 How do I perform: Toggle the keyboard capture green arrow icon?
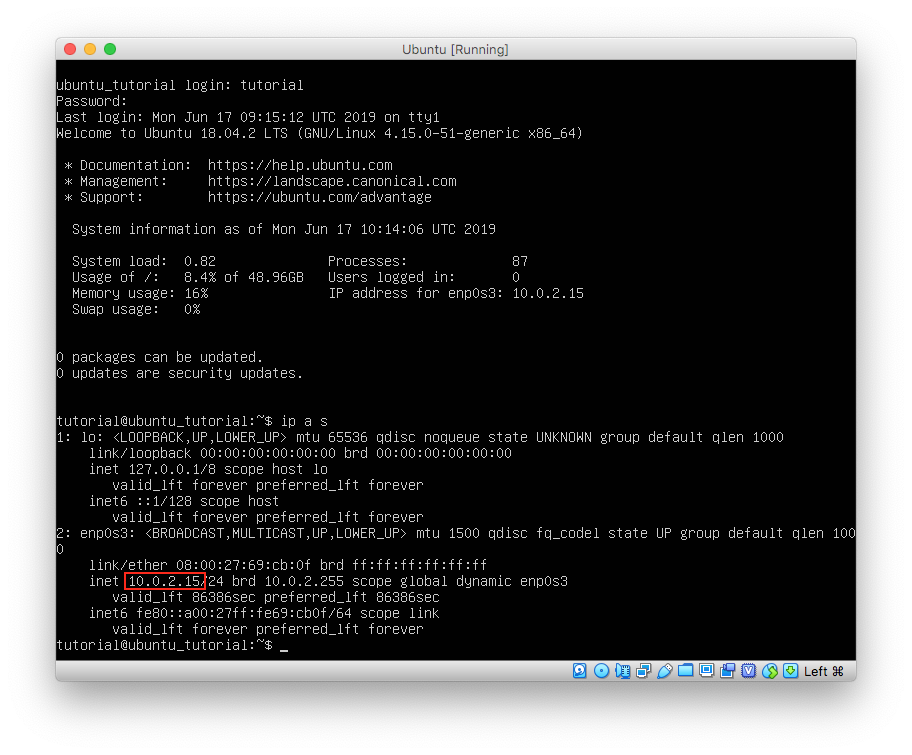(x=790, y=671)
